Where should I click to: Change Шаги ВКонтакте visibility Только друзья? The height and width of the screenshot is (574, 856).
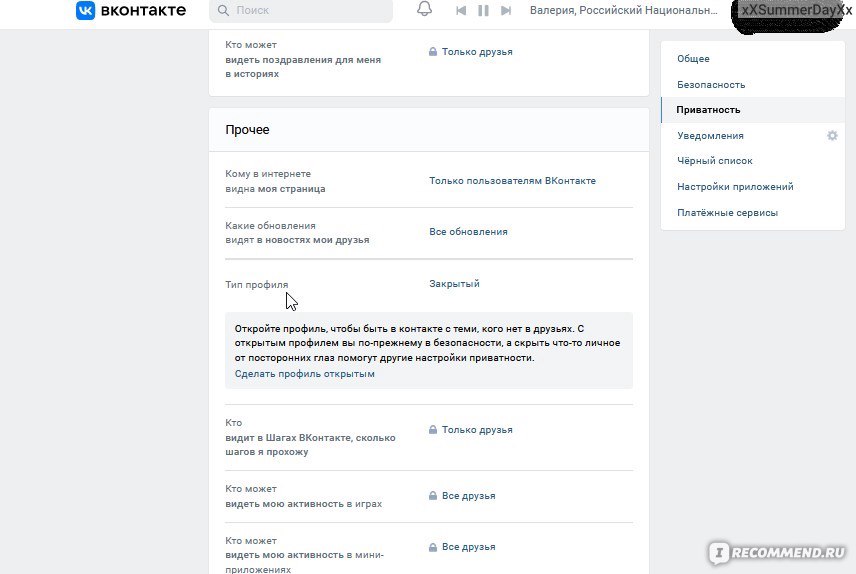[471, 430]
